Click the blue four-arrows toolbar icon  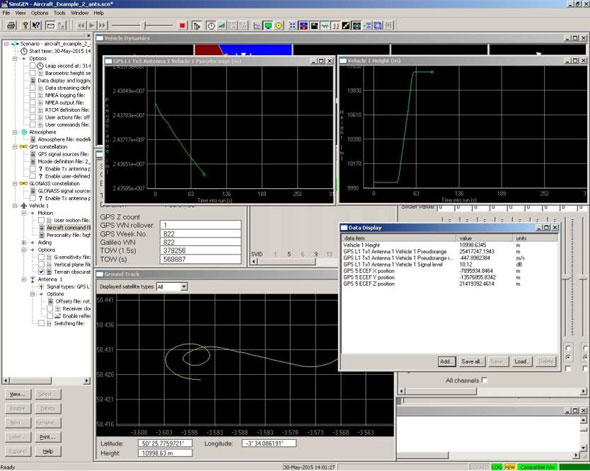292,26
